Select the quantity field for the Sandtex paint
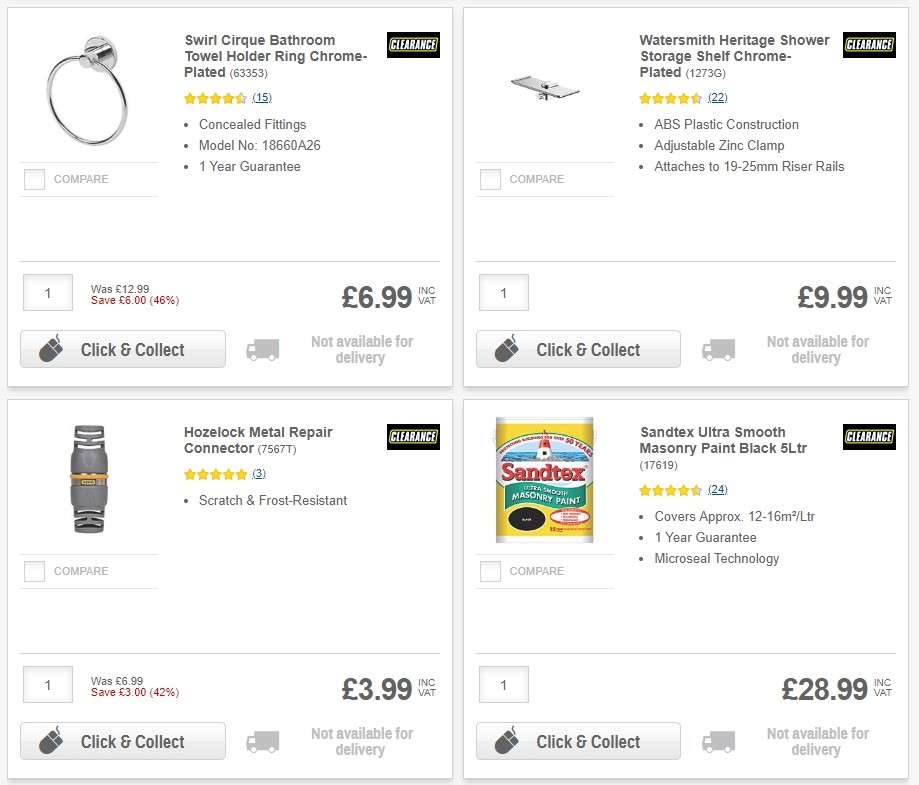 tap(503, 685)
